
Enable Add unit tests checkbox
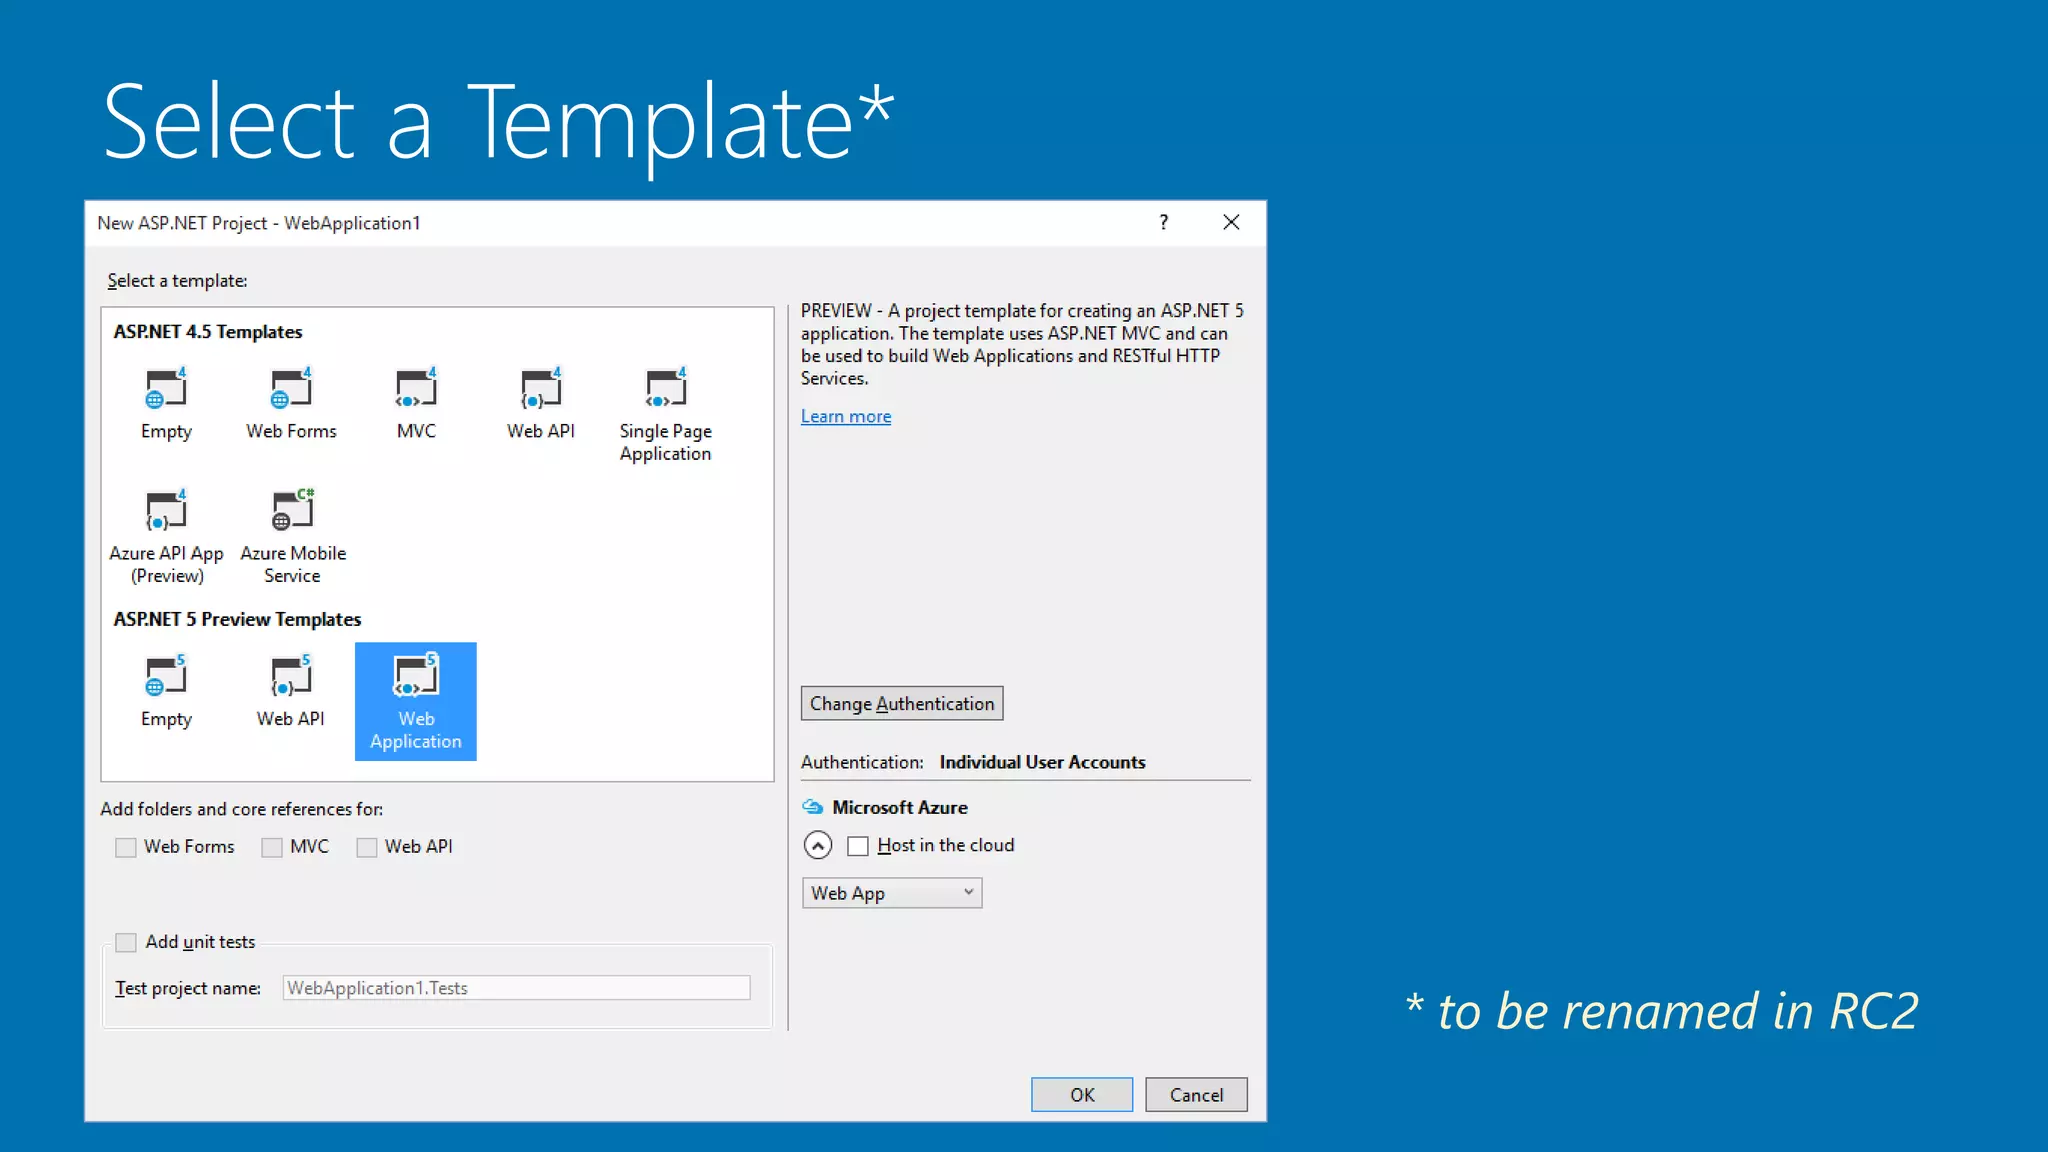click(x=125, y=942)
